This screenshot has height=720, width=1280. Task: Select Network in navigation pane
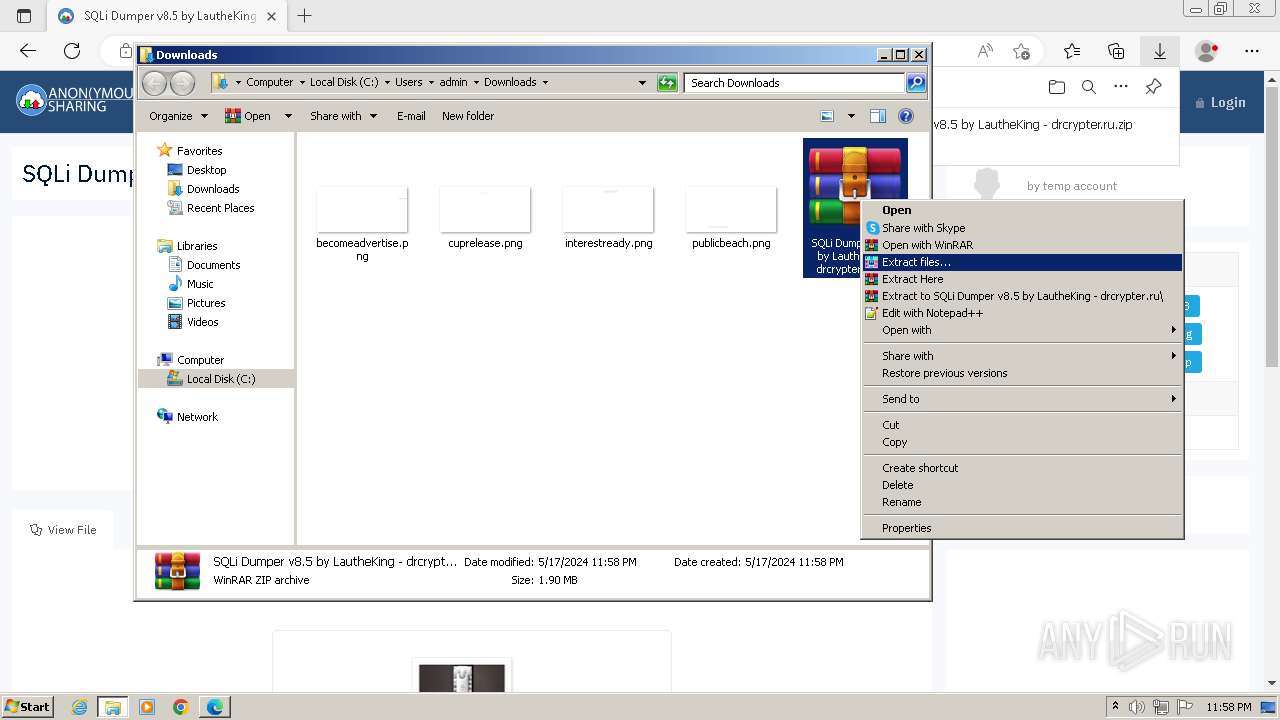click(197, 417)
